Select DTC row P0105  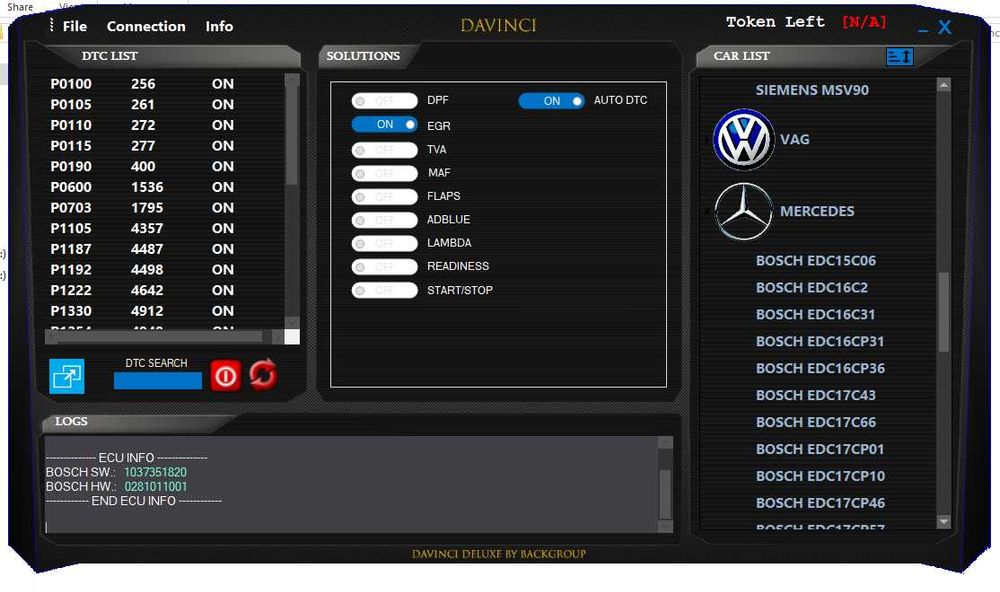click(142, 104)
